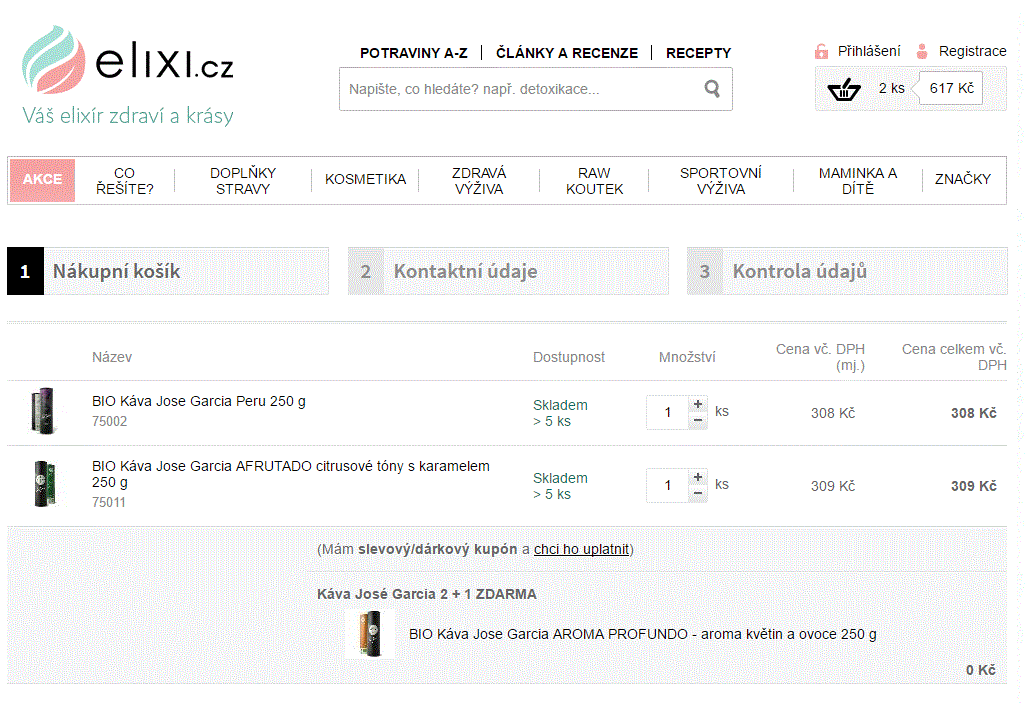Select step 3 Kontrola údajů tab
Viewport: 1025px width, 703px height.
click(x=847, y=271)
